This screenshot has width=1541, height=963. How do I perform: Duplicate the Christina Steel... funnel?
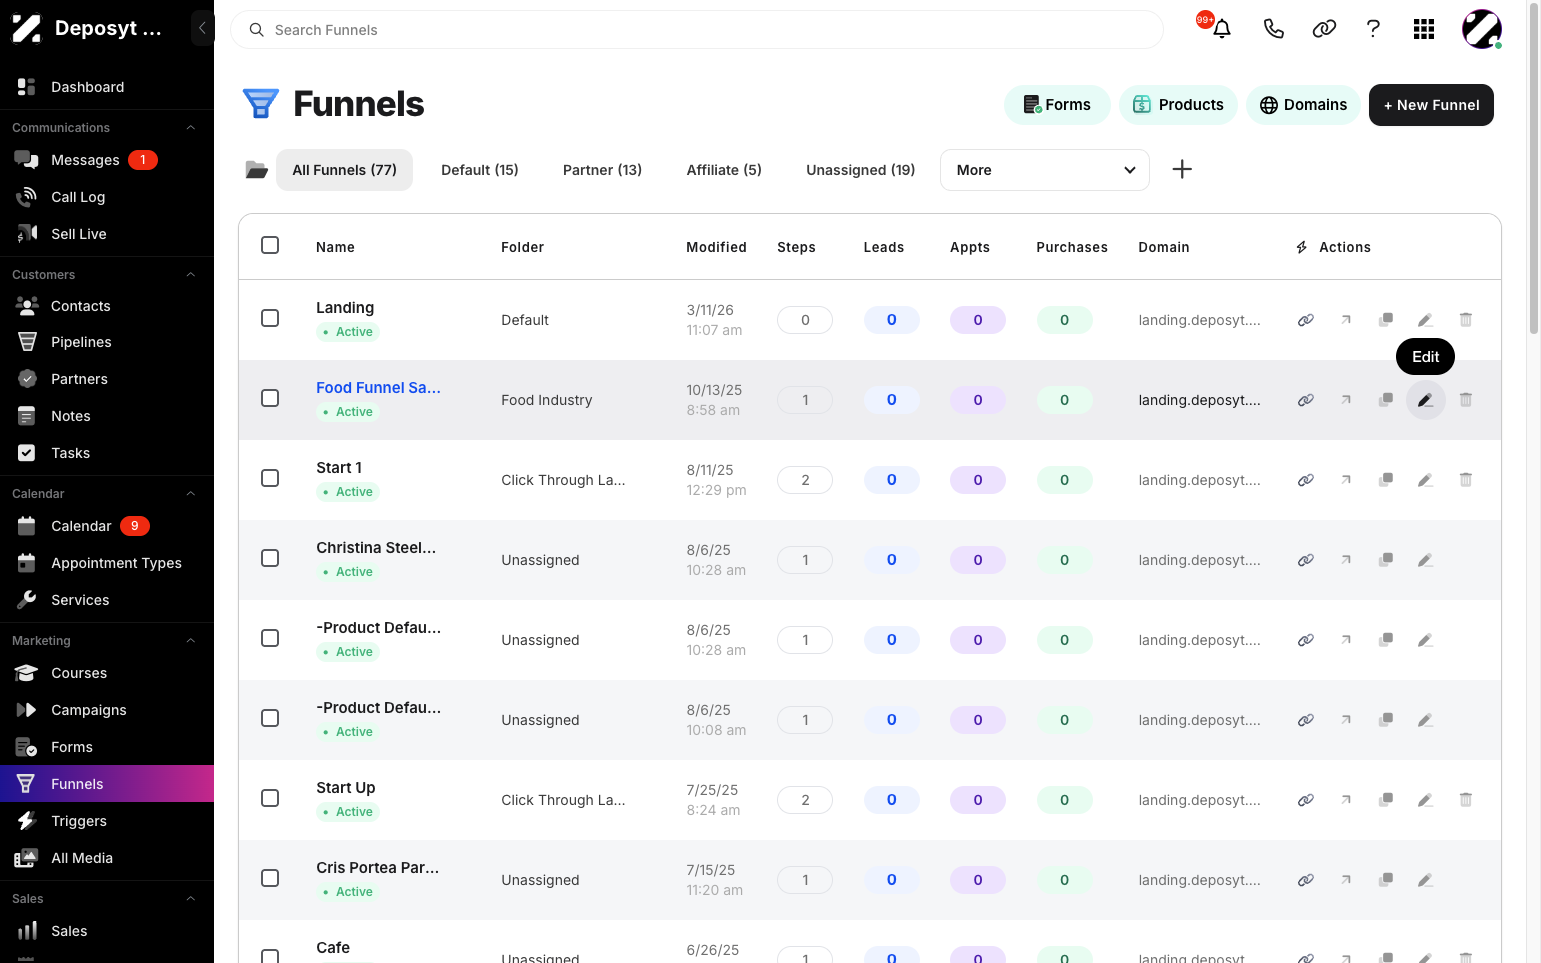(1386, 560)
